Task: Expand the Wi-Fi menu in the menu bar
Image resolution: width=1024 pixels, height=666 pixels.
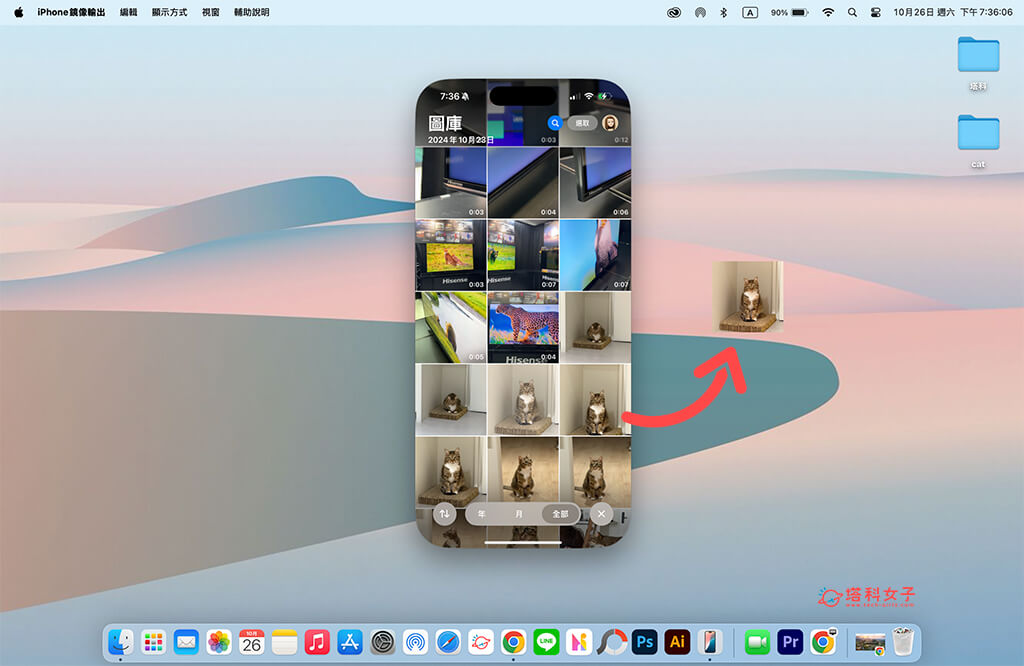Action: pos(828,12)
